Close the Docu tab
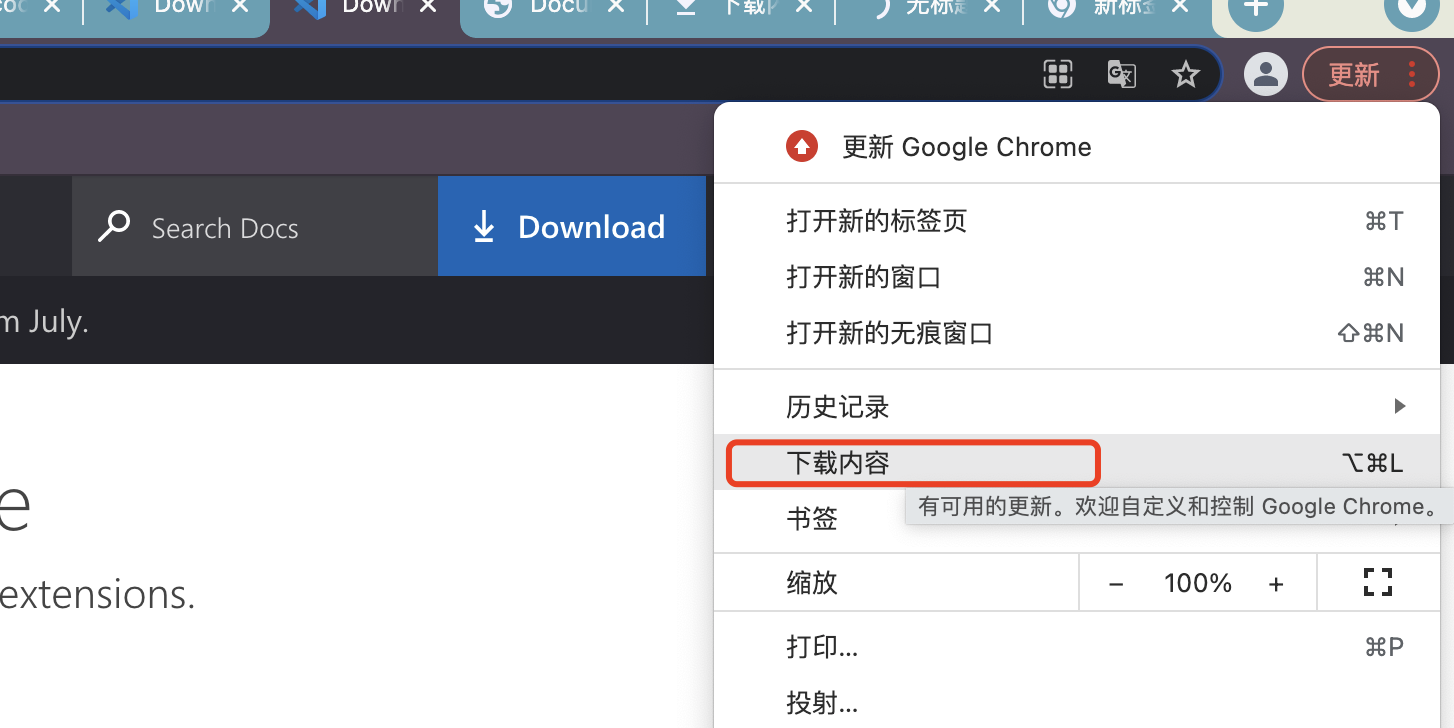This screenshot has width=1454, height=728. 615,7
